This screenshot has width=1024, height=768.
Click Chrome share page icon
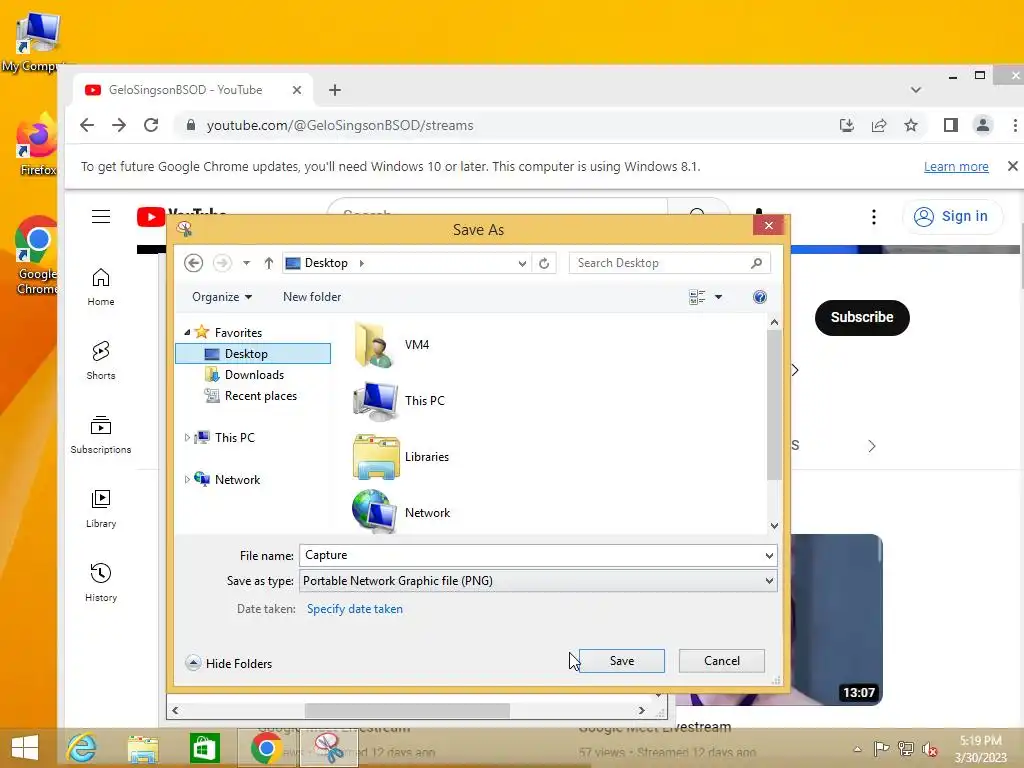coord(879,125)
